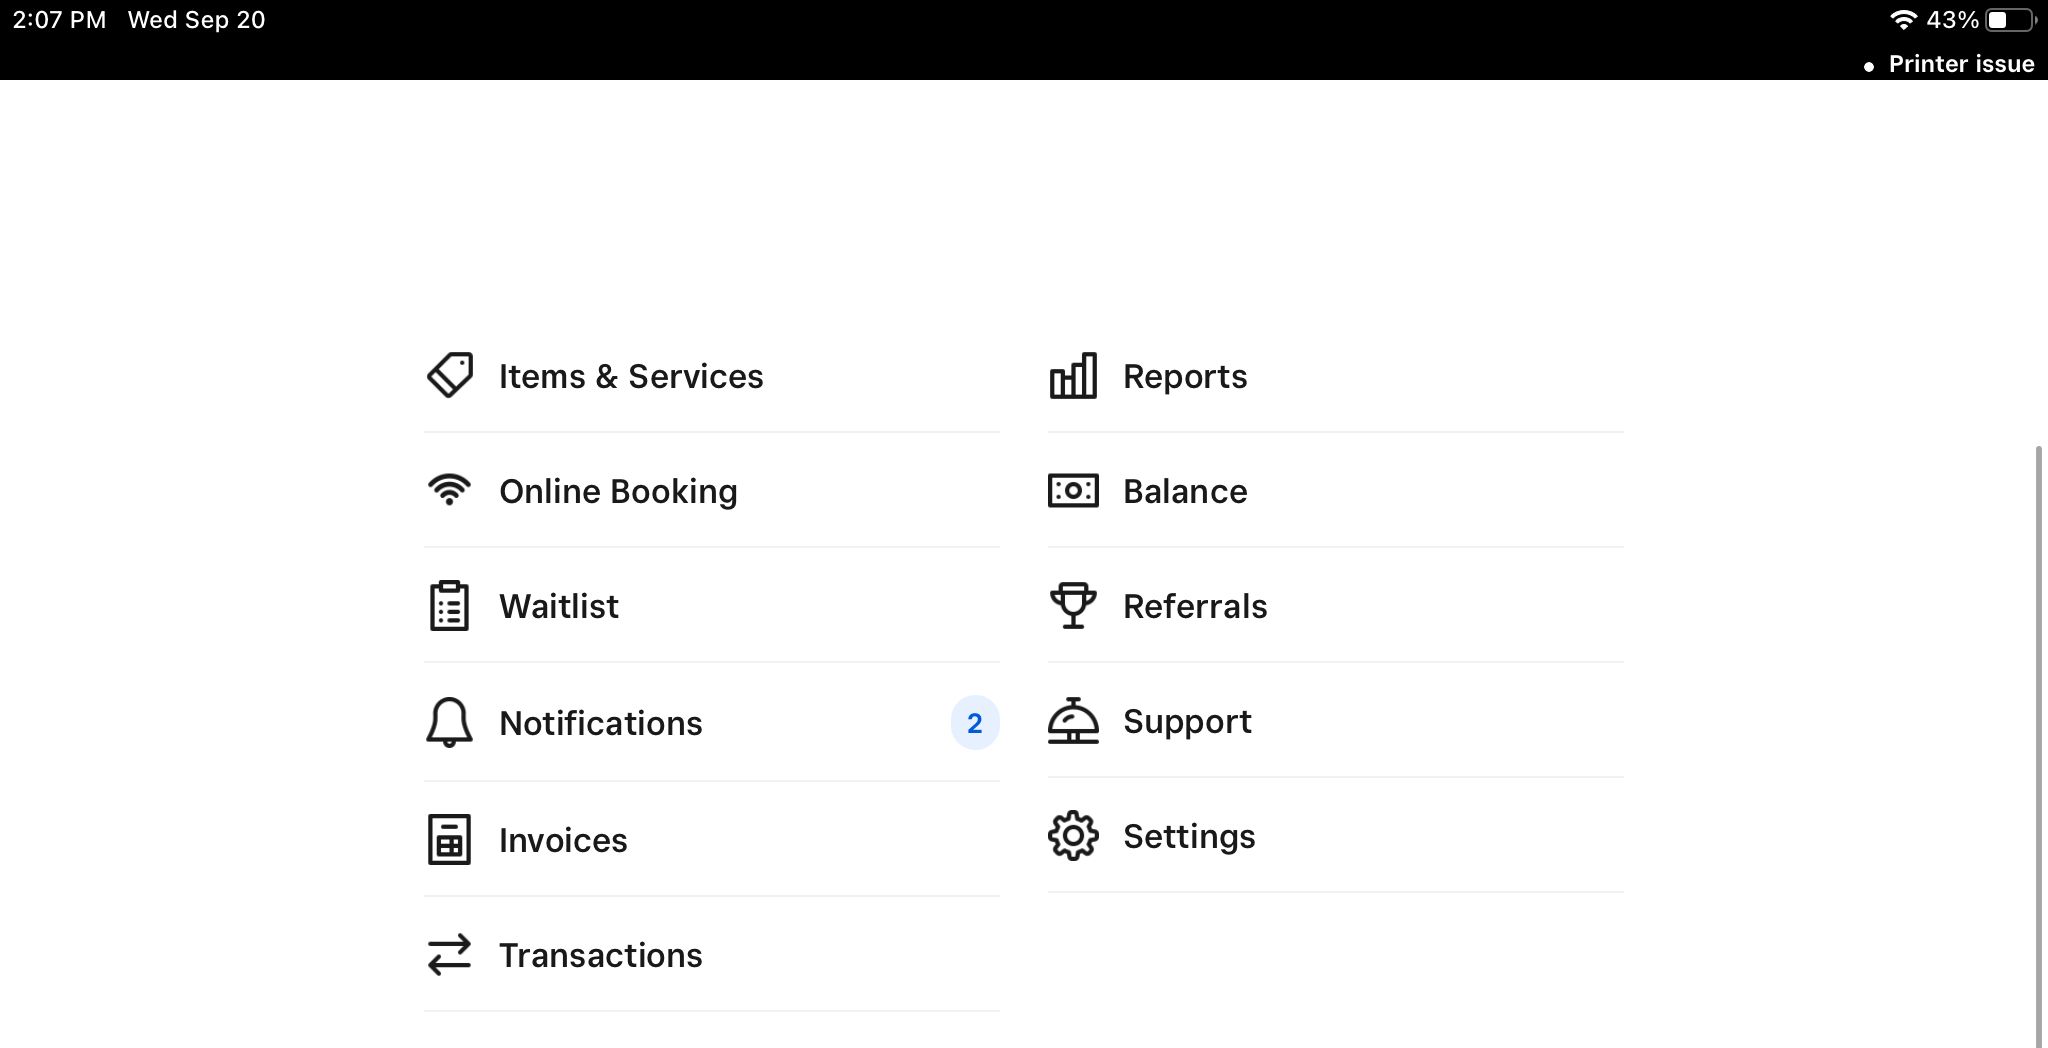Screen dimensions: 2048x1048
Task: Check your Balance
Action: pos(1185,491)
